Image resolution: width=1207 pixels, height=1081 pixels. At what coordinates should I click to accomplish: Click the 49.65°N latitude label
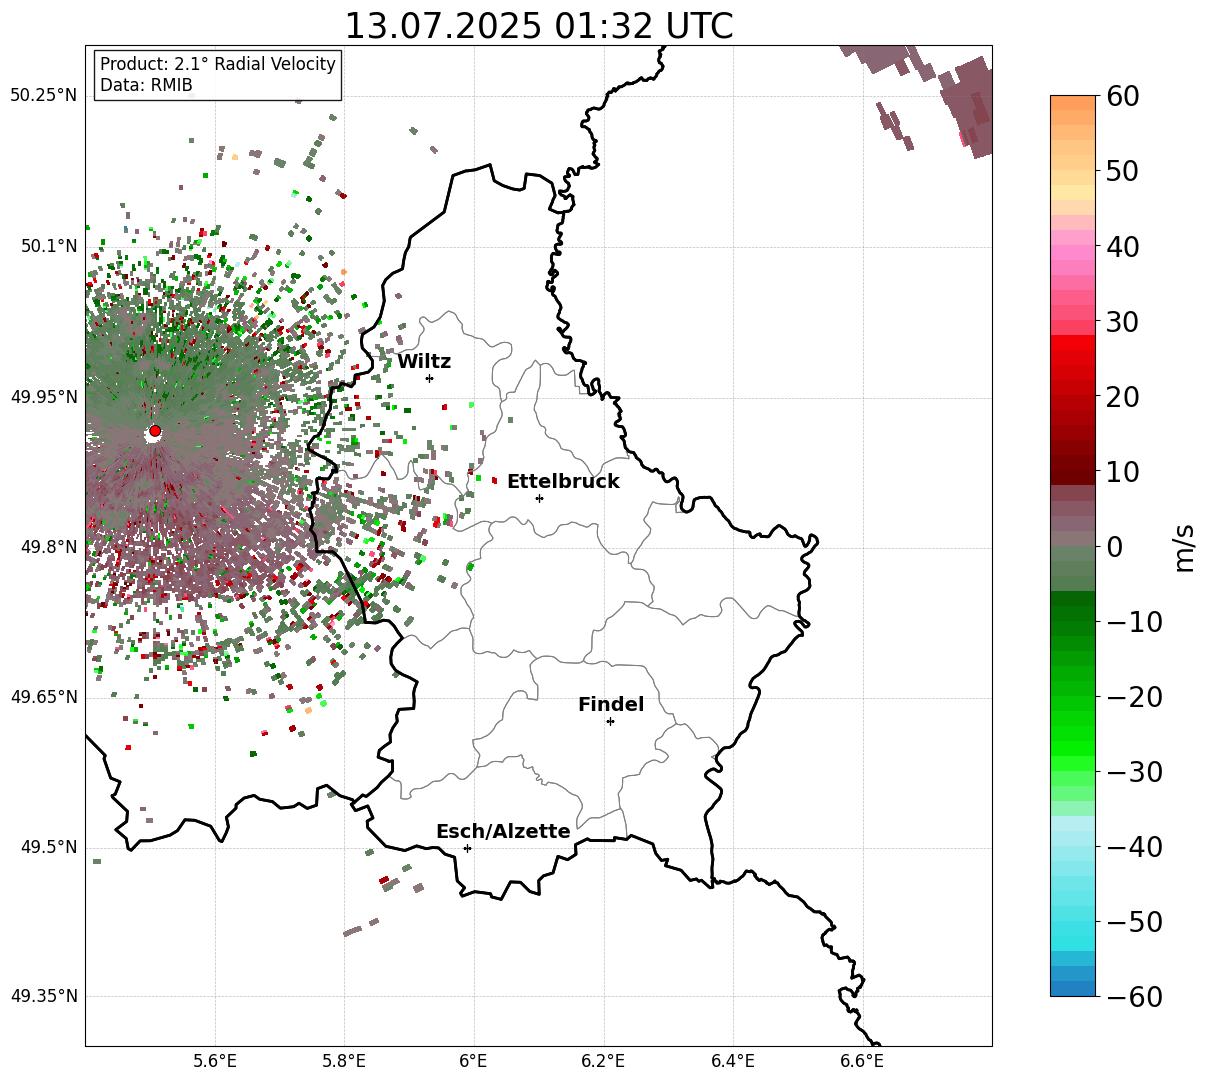(43, 697)
